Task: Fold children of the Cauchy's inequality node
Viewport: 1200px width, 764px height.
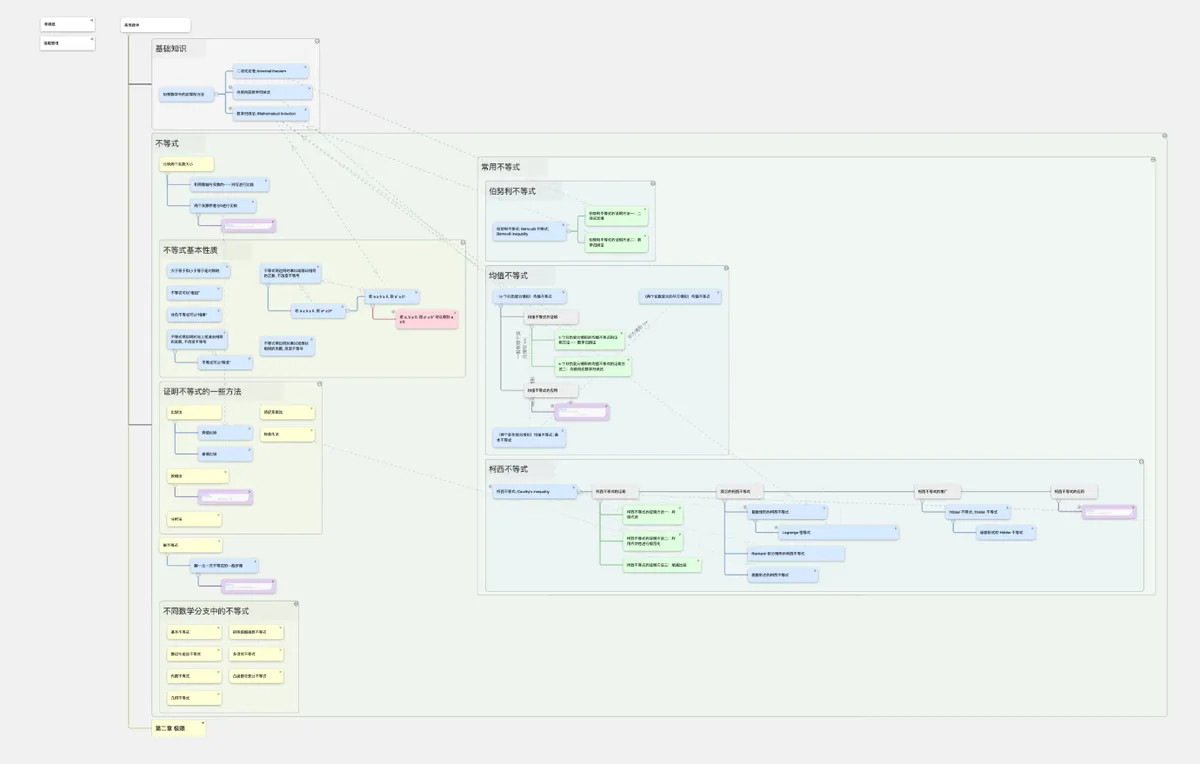Action: click(x=580, y=491)
